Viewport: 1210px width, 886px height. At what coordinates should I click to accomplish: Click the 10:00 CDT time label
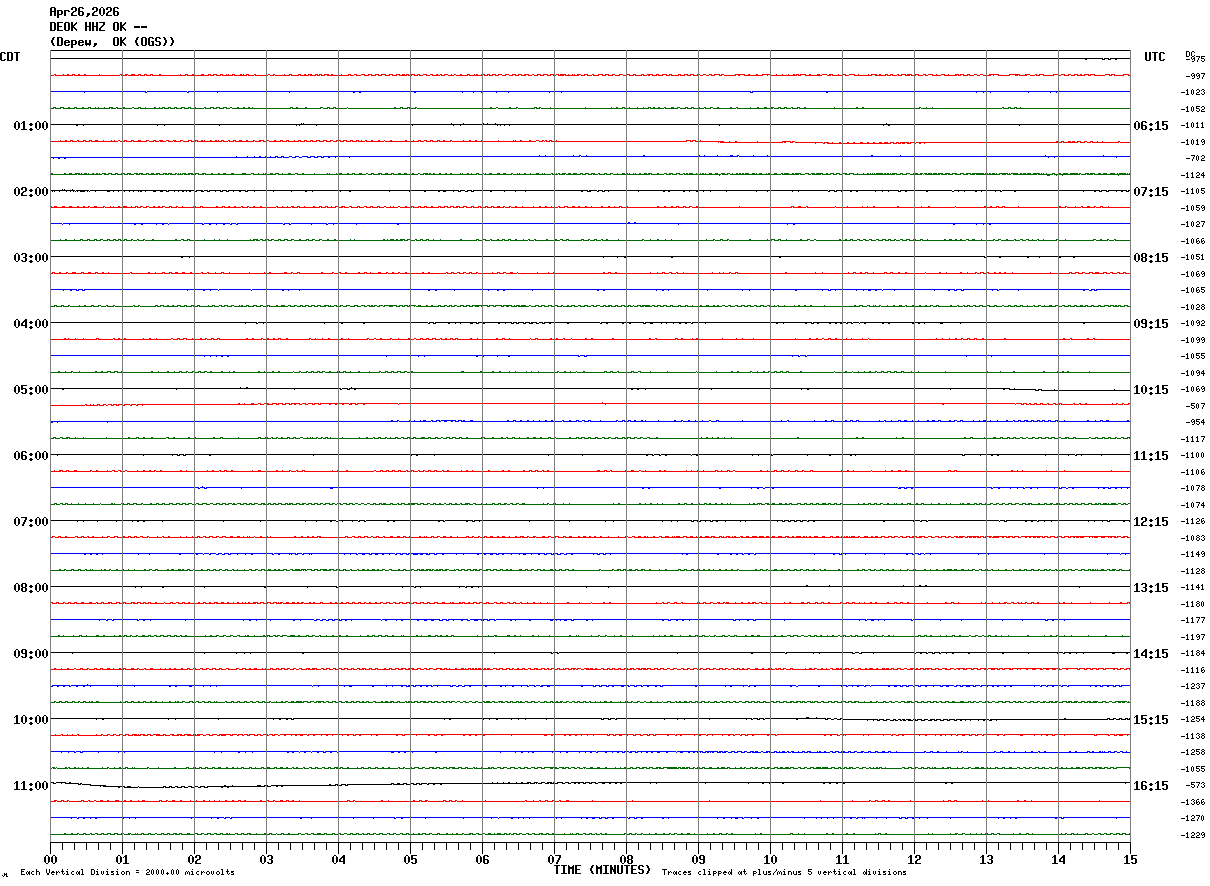point(31,720)
